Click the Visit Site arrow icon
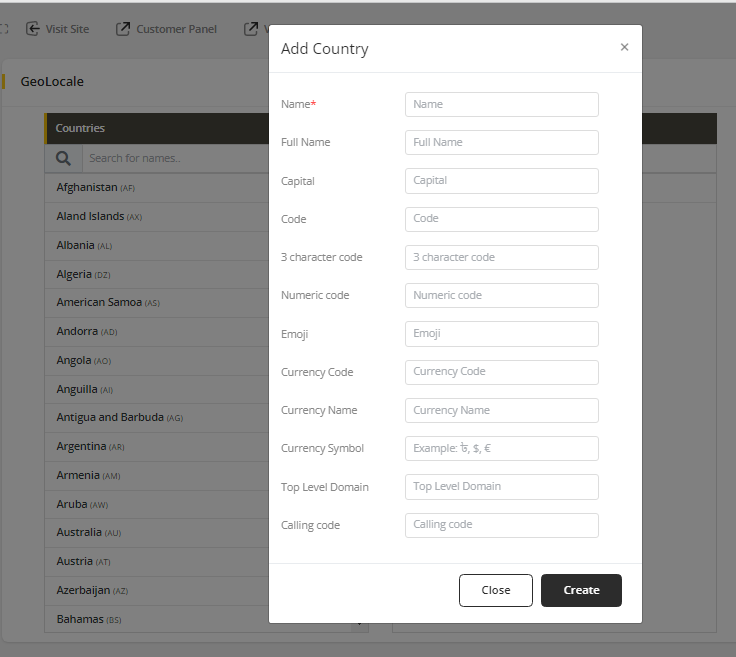Viewport: 736px width, 657px height. coord(33,29)
